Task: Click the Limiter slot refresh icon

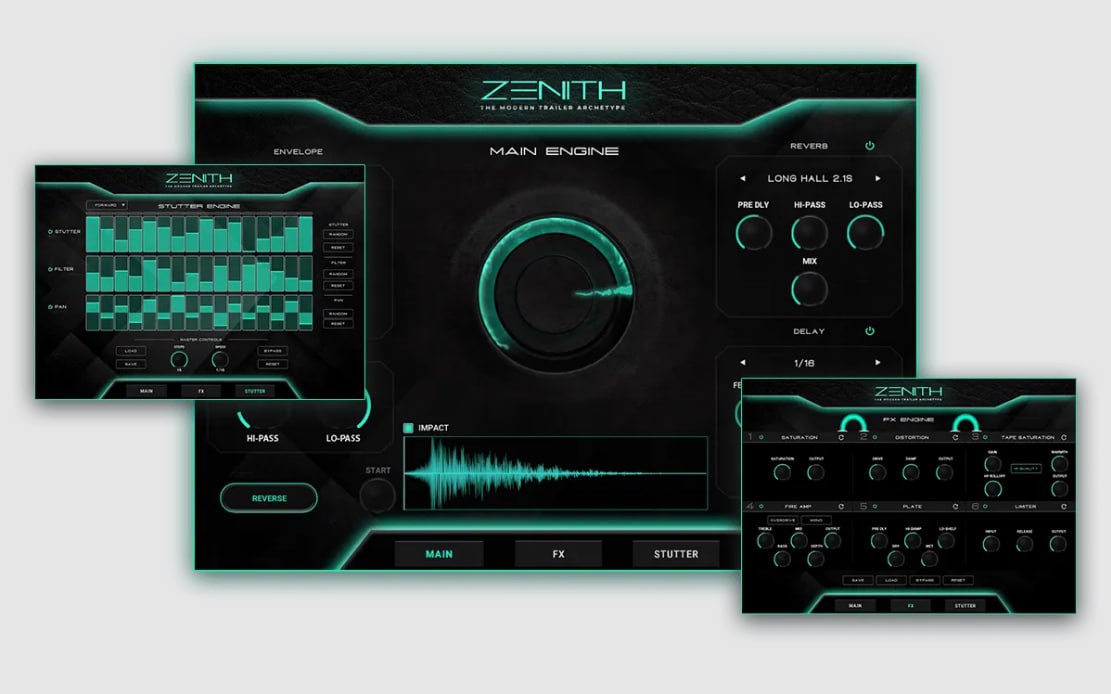Action: (x=1063, y=507)
